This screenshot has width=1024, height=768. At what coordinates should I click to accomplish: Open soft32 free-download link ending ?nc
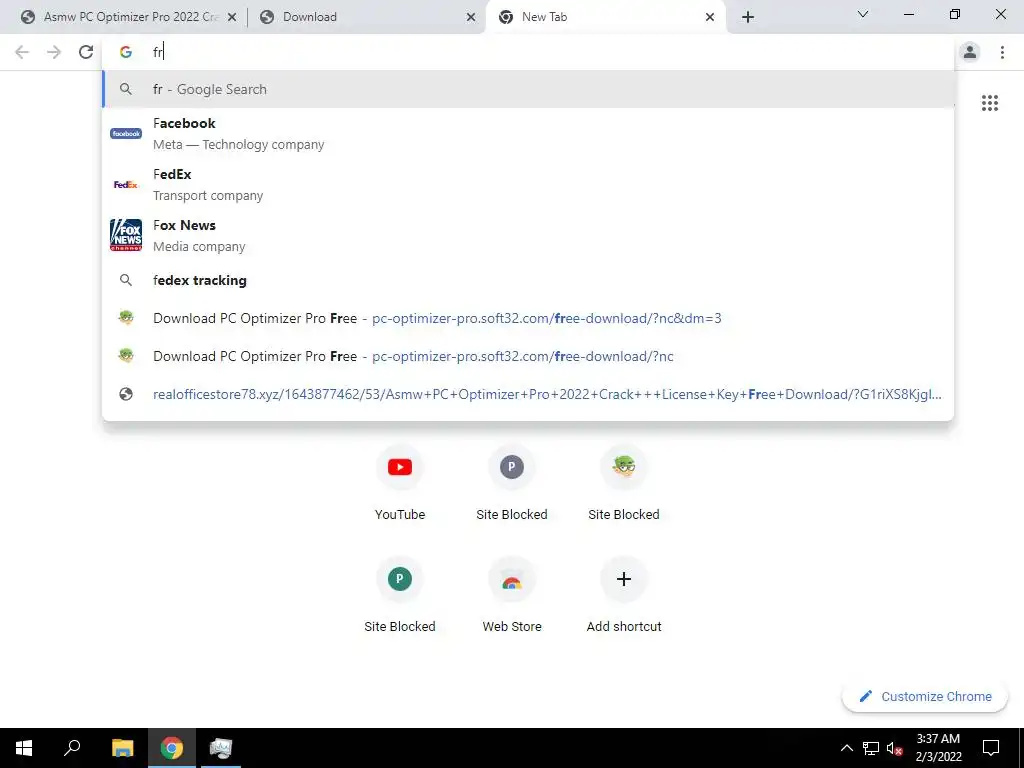pos(528,356)
